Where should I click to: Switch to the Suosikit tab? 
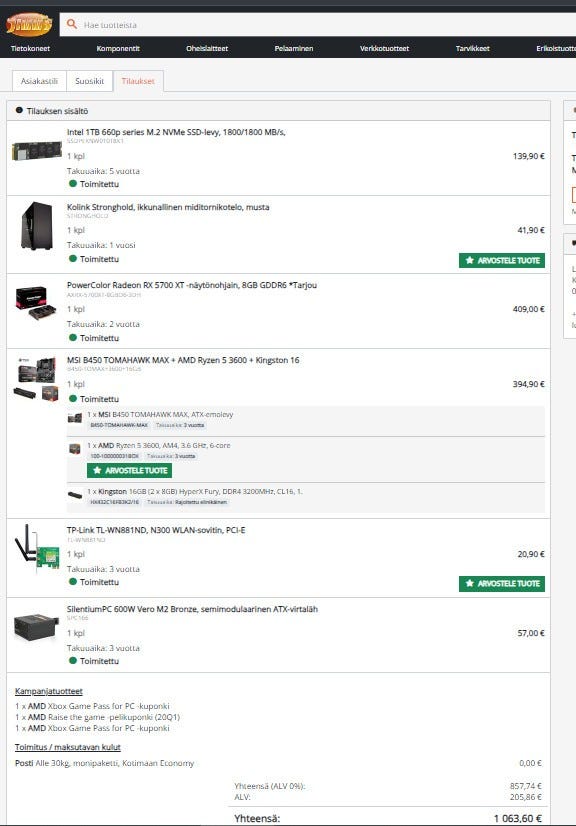pos(90,81)
